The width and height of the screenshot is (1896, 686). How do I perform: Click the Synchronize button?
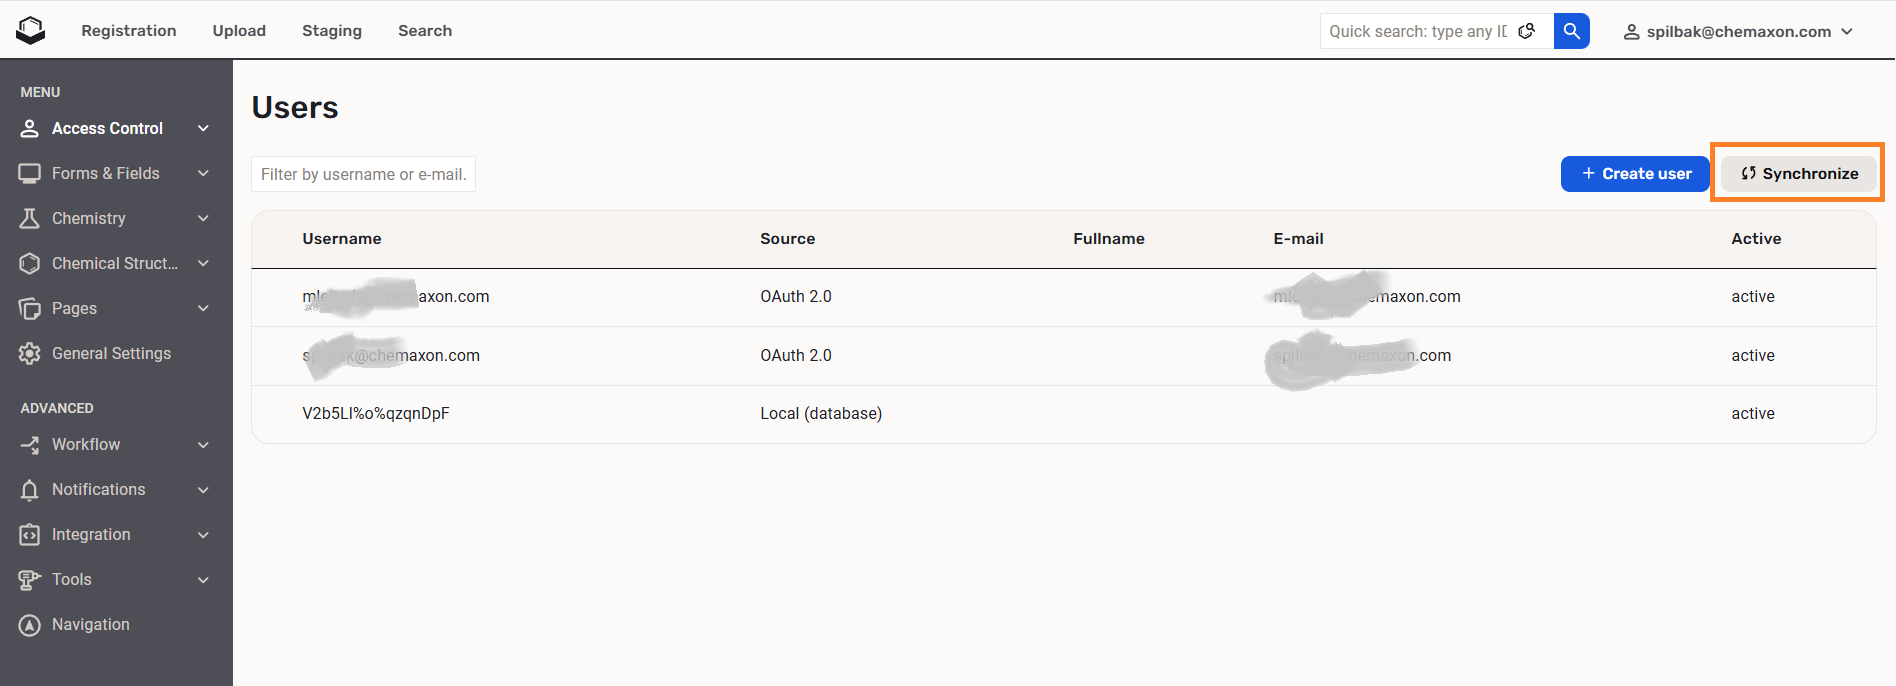pyautogui.click(x=1798, y=173)
